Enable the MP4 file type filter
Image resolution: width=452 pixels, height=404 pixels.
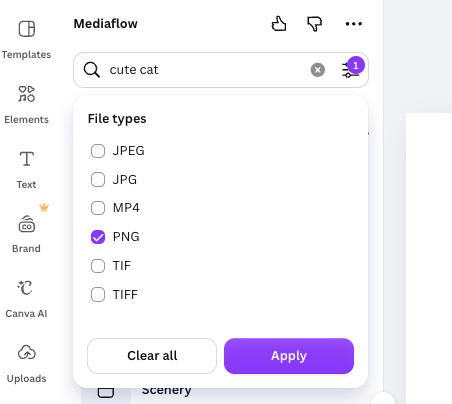[x=98, y=208]
